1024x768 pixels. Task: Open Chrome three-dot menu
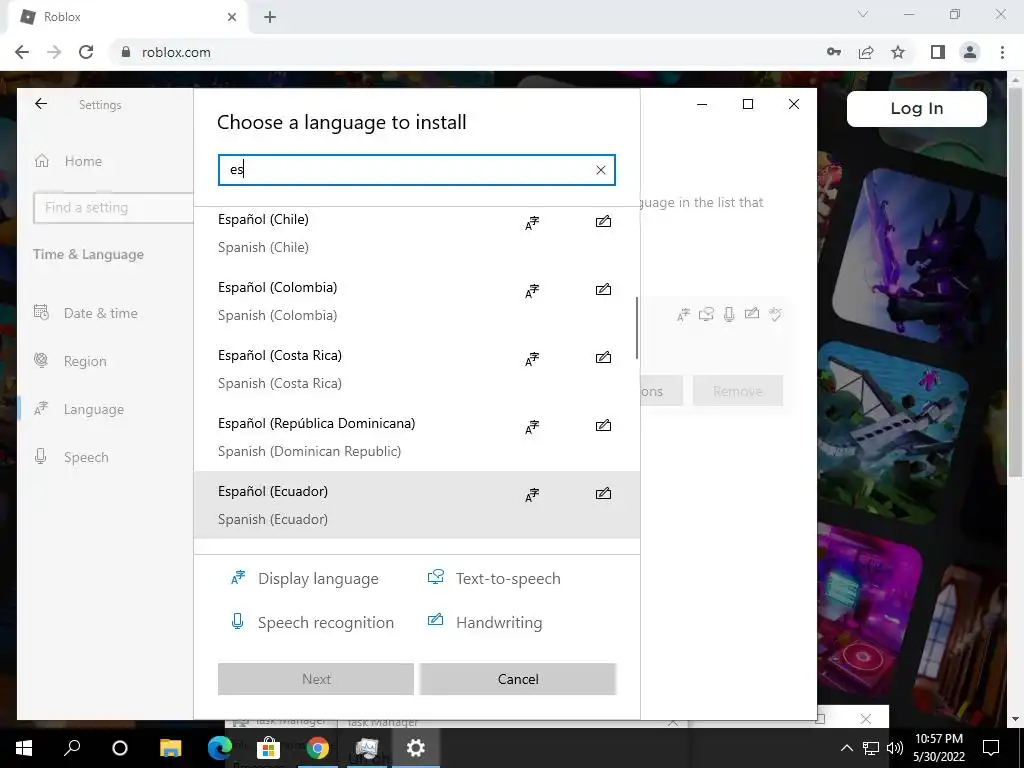point(1002,52)
